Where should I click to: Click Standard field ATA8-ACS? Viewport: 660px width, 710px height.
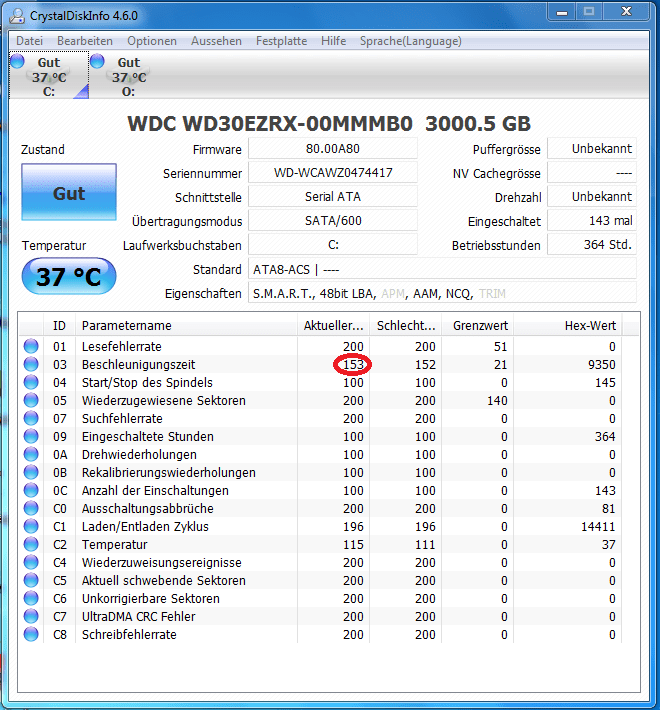tap(442, 269)
